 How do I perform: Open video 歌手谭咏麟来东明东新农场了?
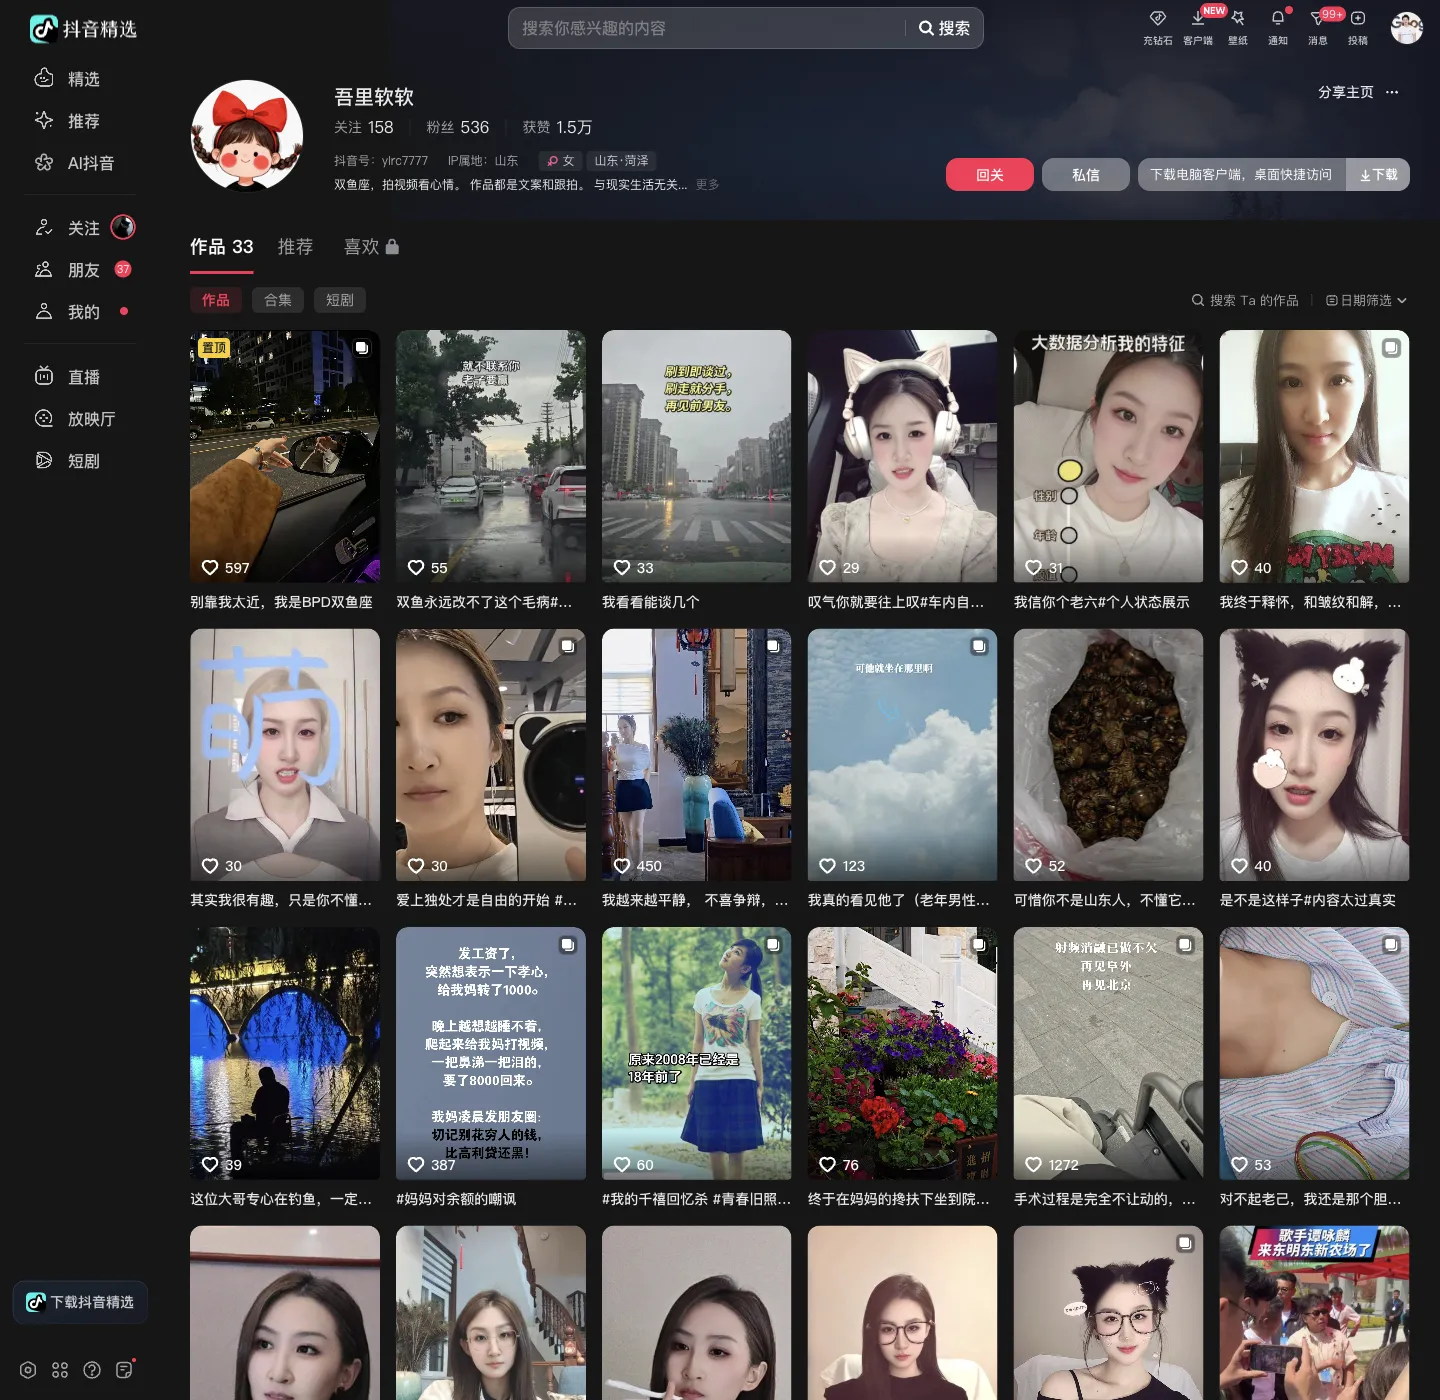[x=1315, y=1313]
